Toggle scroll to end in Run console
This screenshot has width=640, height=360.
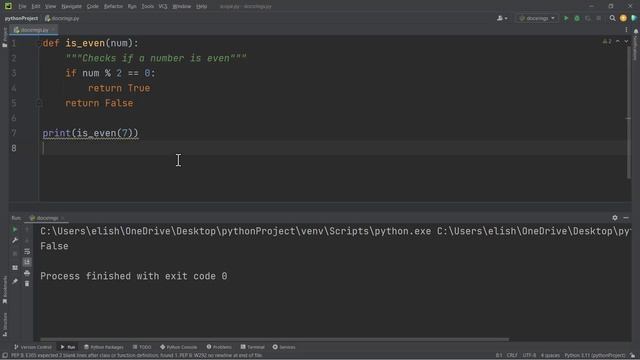click(27, 262)
